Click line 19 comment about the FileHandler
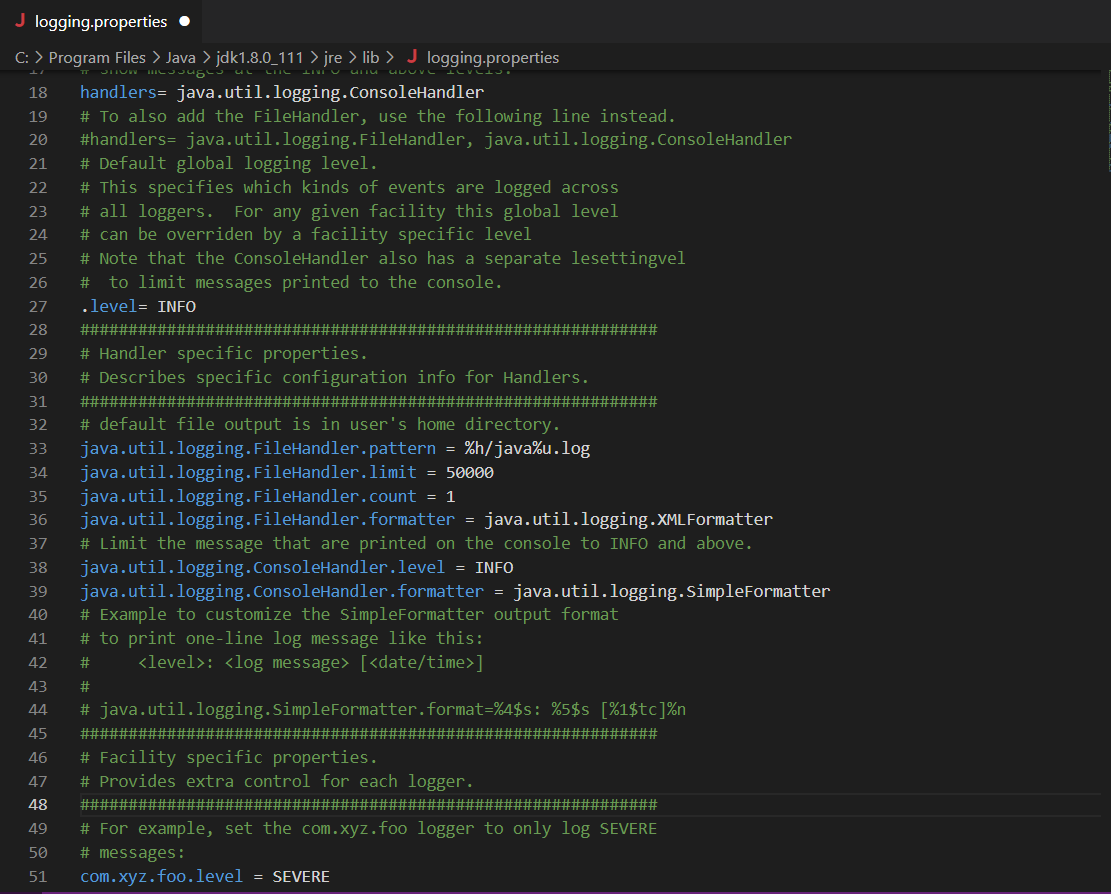The width and height of the screenshot is (1111, 894). [378, 116]
